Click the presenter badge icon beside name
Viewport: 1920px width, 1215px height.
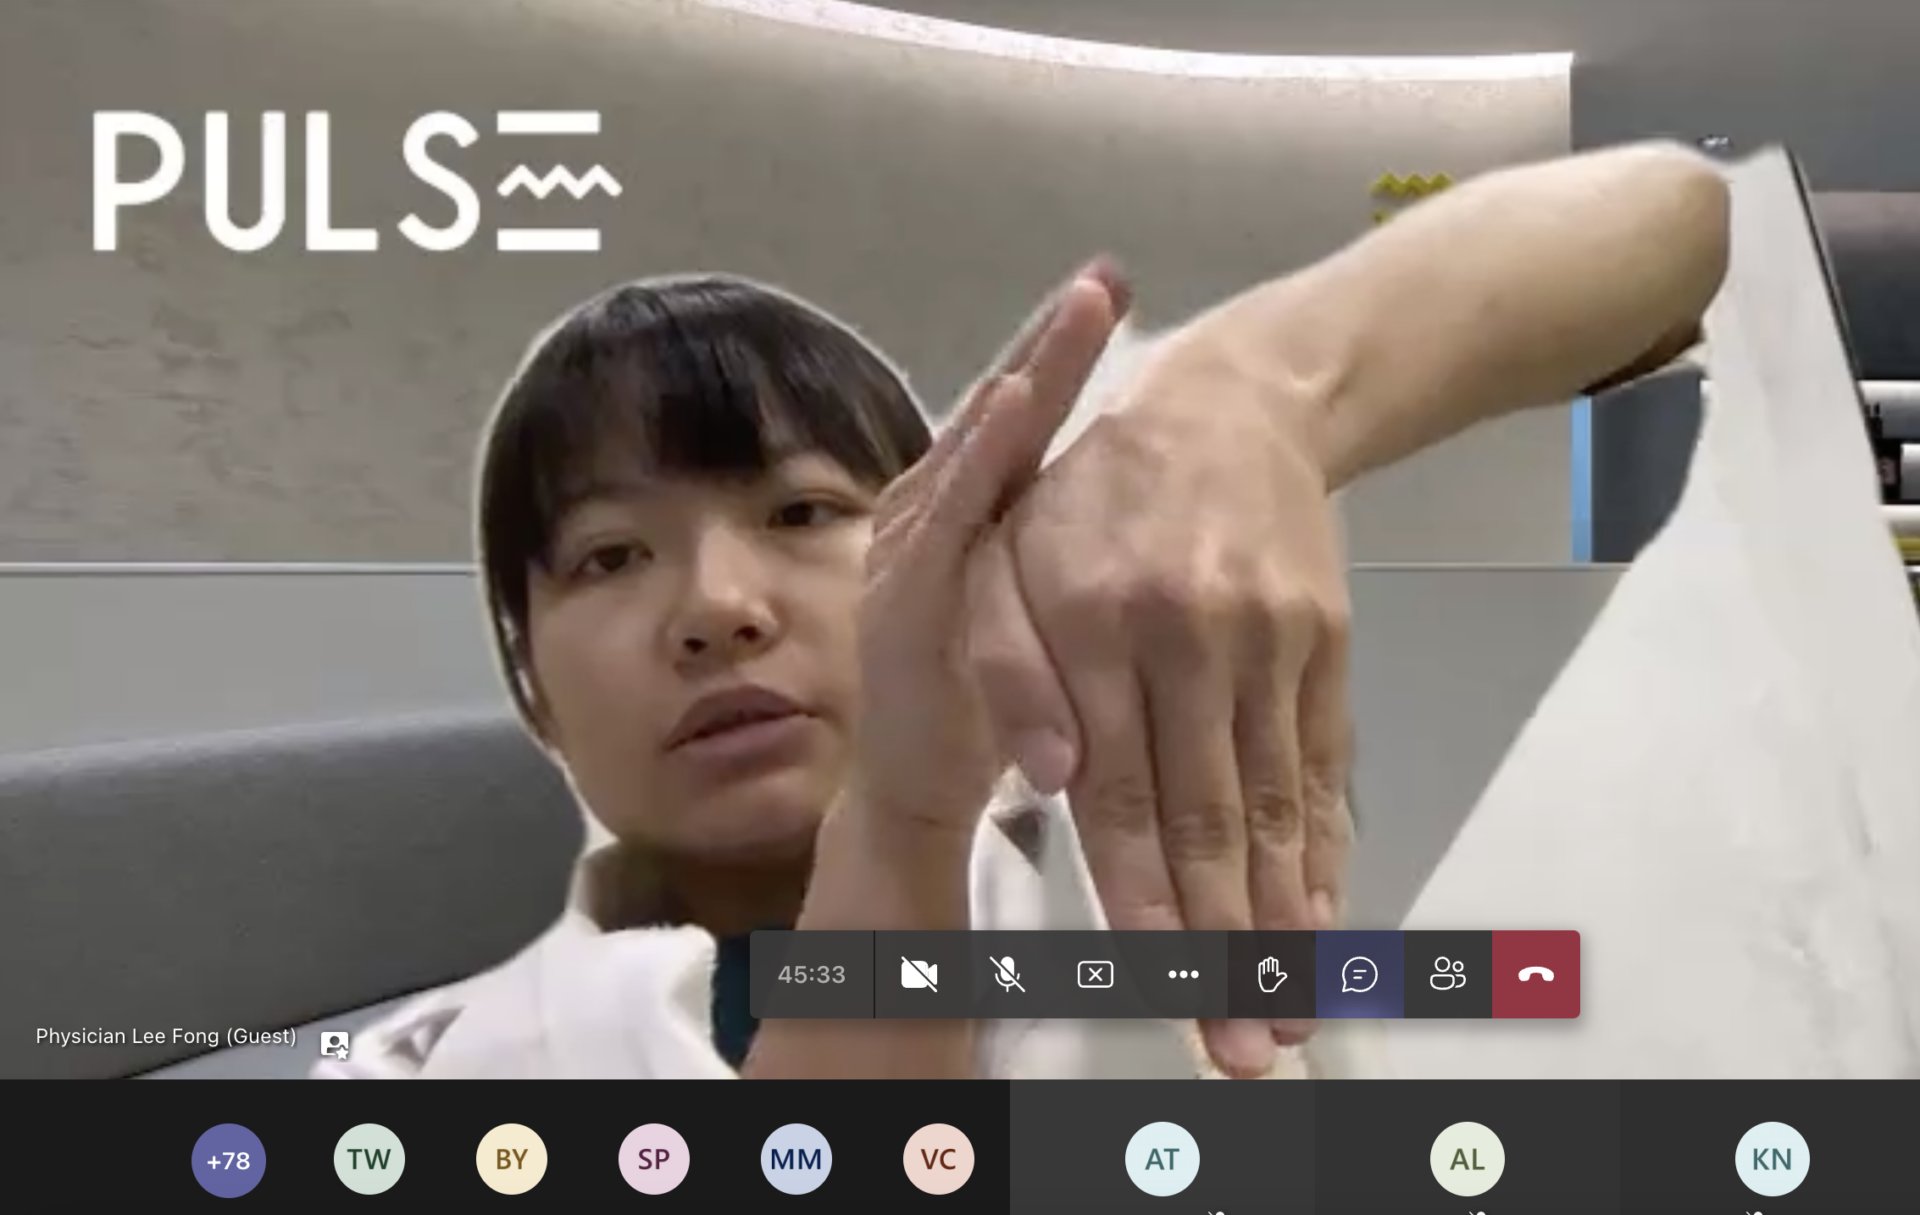[335, 1044]
